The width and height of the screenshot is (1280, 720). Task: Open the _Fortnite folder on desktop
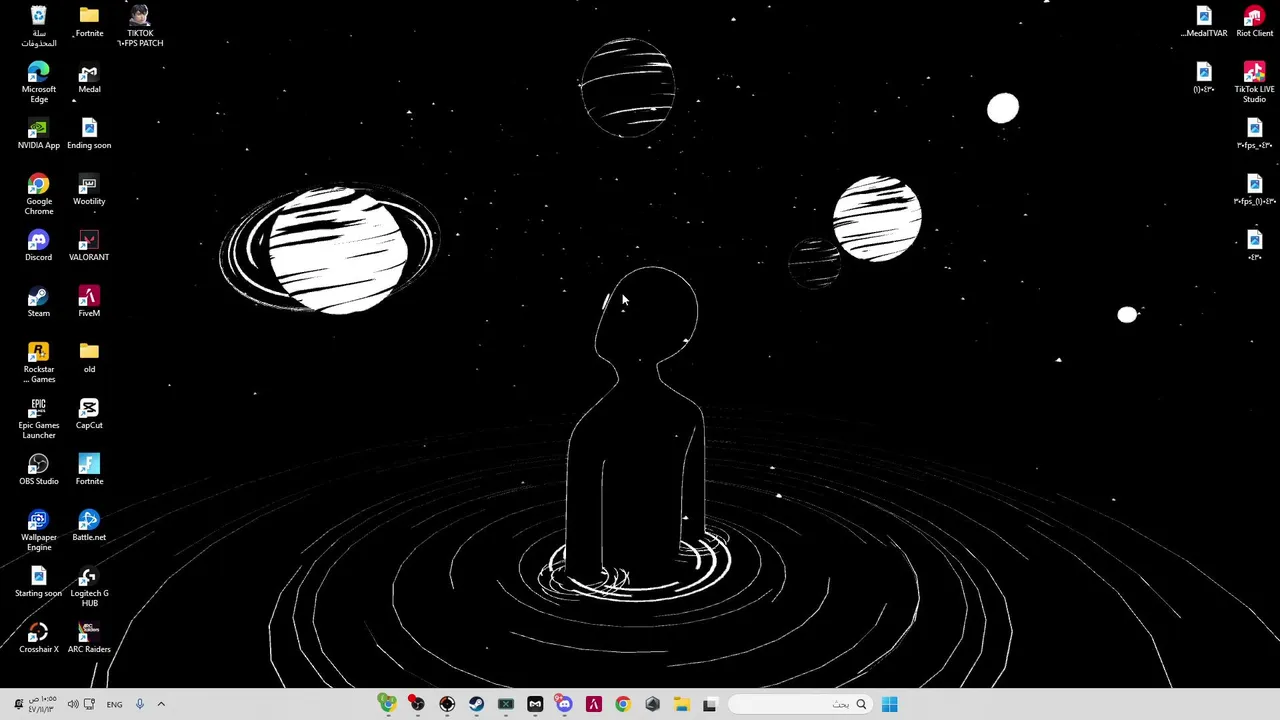pos(89,22)
